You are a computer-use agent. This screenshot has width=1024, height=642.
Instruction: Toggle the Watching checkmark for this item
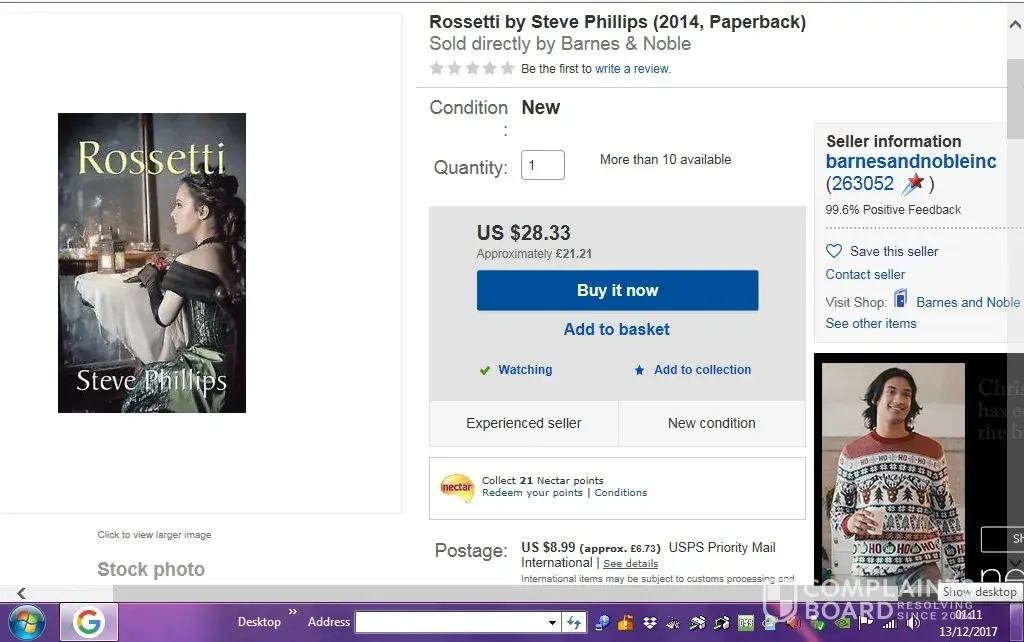pyautogui.click(x=485, y=370)
